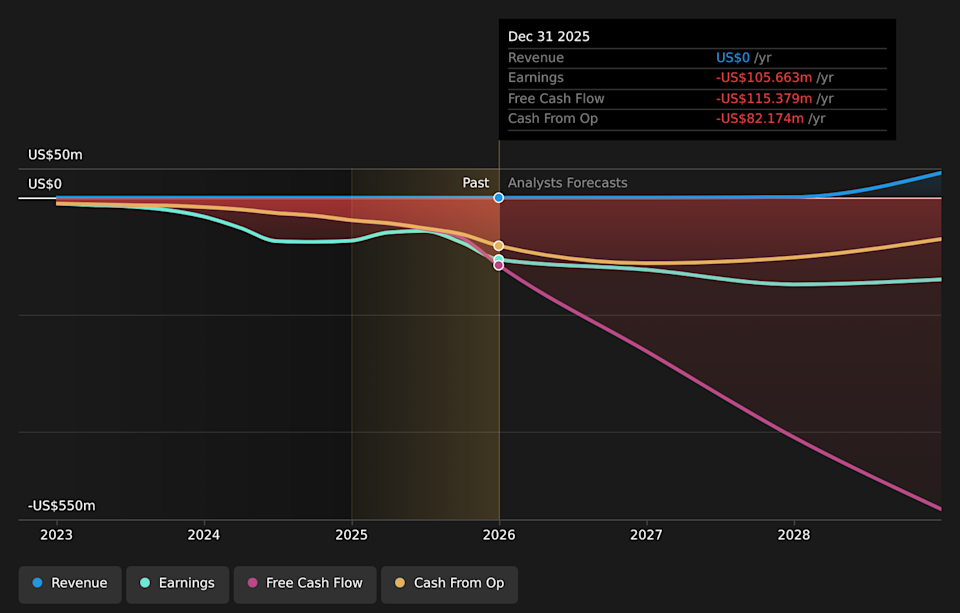
Task: Click the tooltip 'Earnings' row label
Action: coord(536,78)
